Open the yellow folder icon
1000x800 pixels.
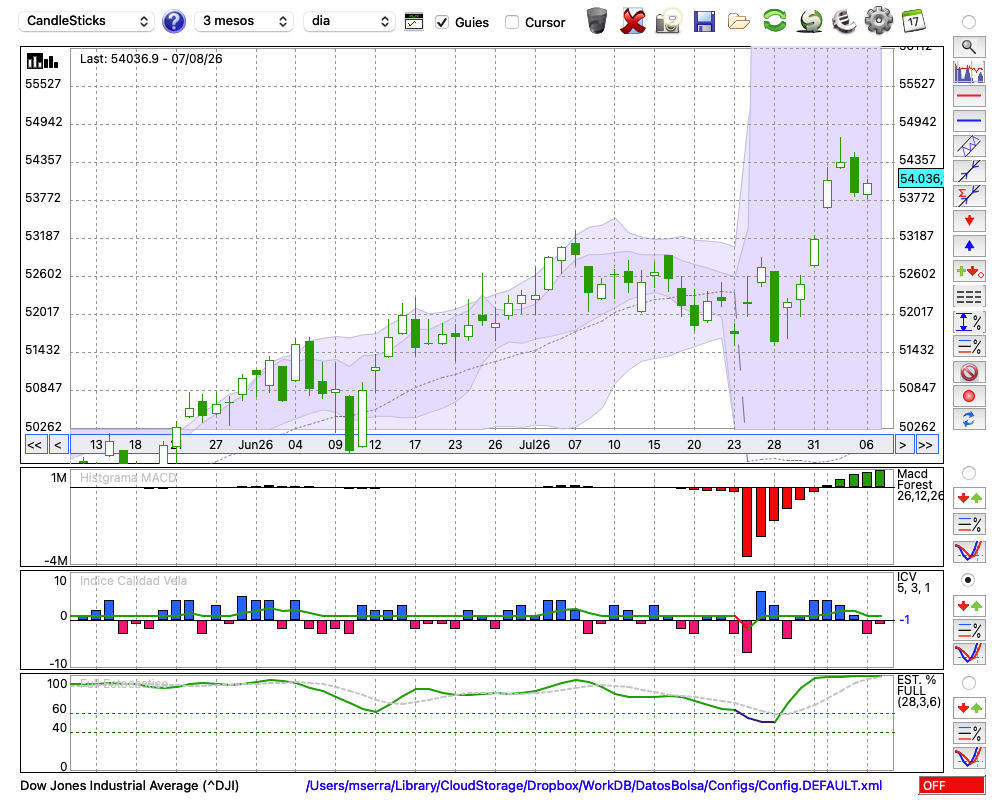coord(739,22)
